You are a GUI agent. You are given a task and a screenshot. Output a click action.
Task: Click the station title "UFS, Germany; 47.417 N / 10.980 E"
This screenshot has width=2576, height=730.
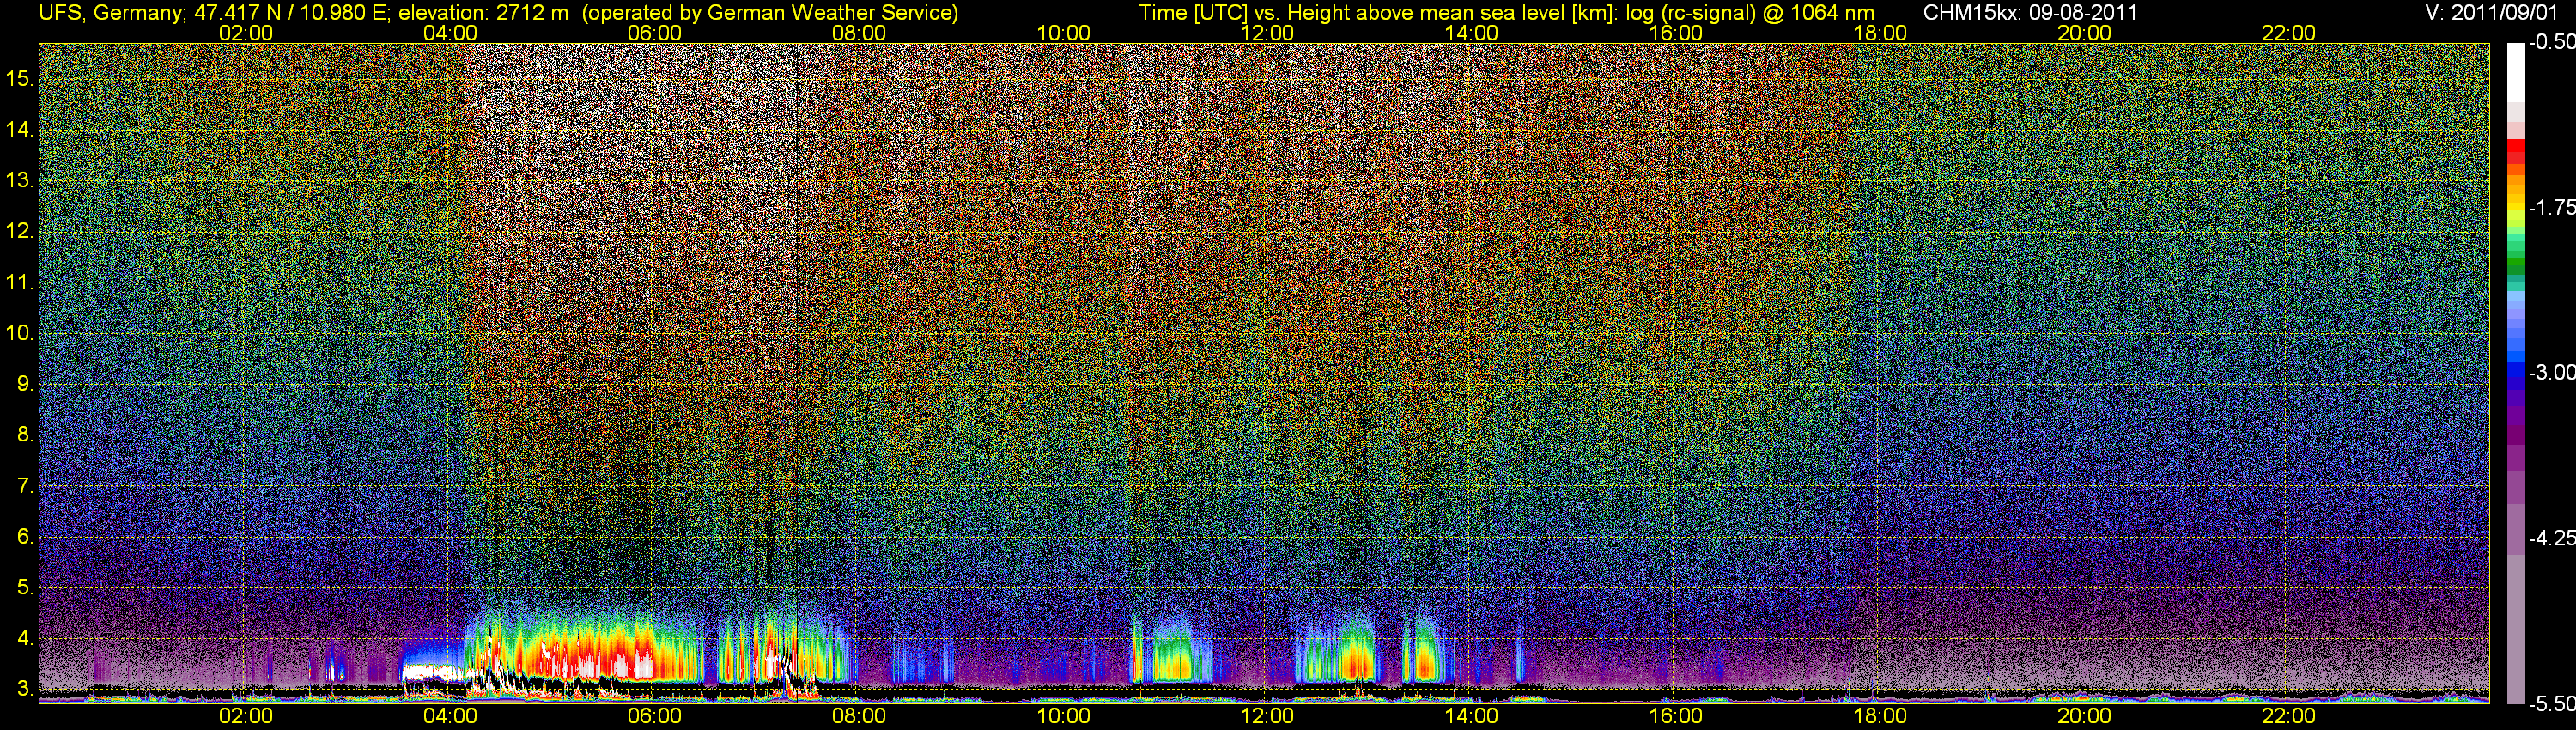[x=215, y=13]
